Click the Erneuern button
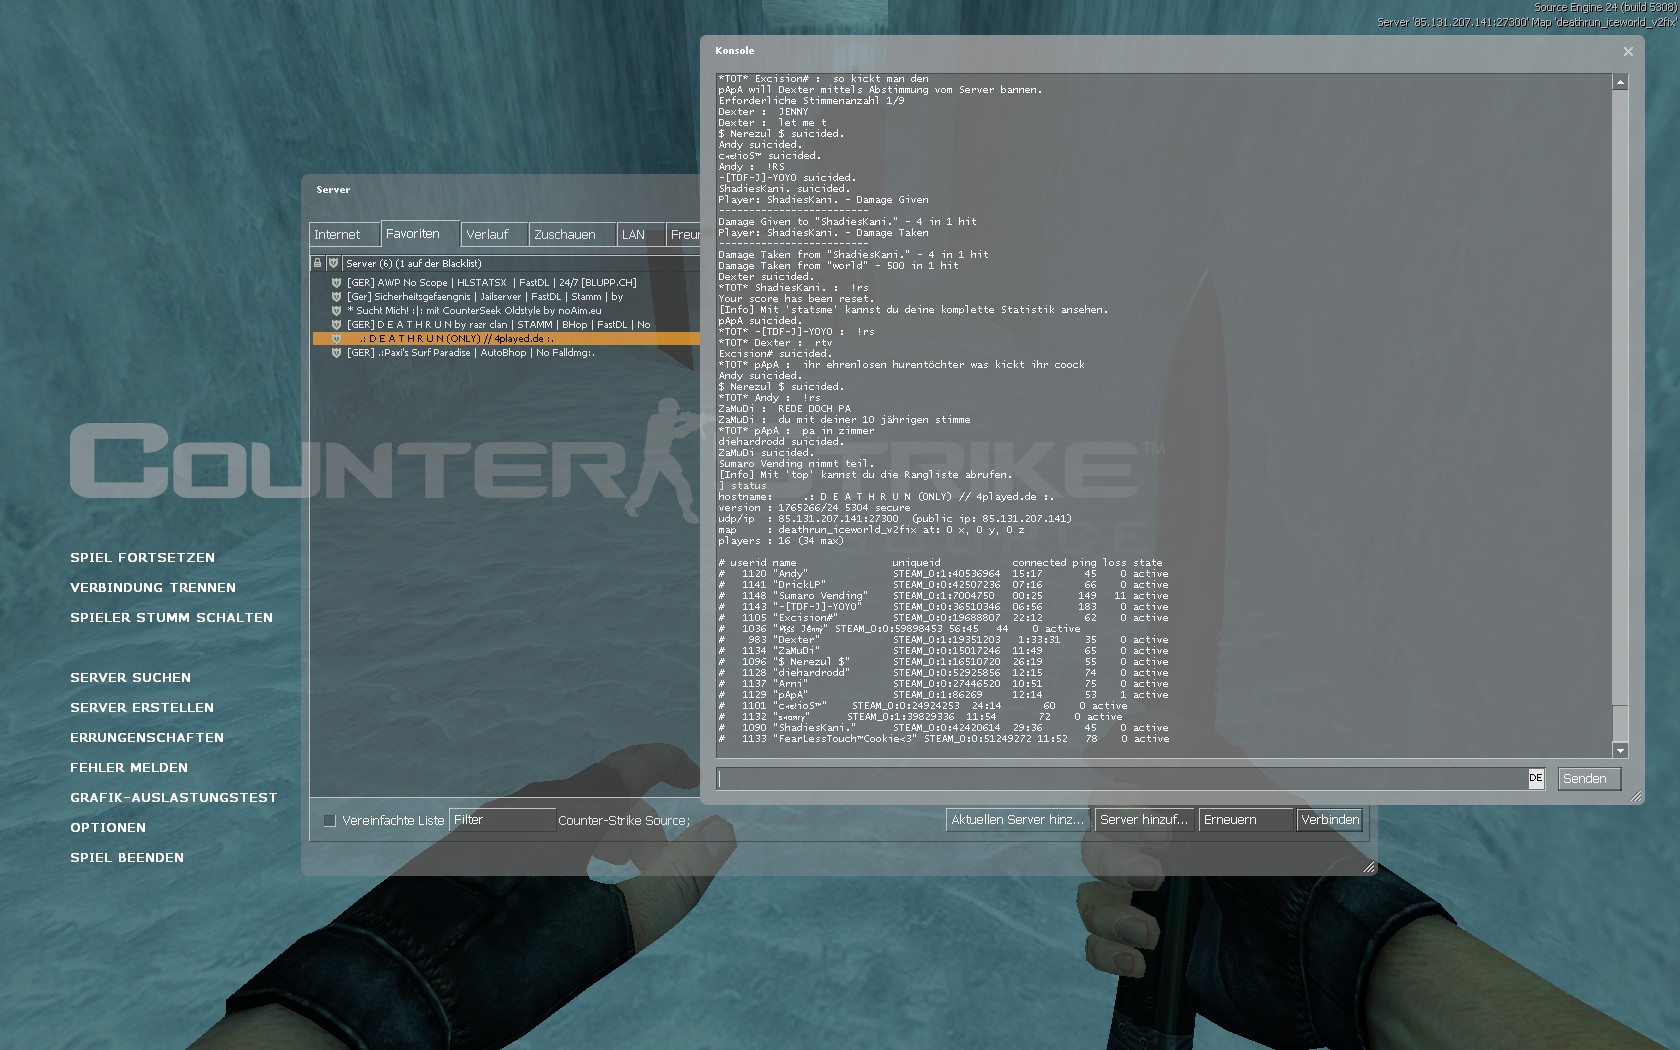 click(x=1244, y=820)
